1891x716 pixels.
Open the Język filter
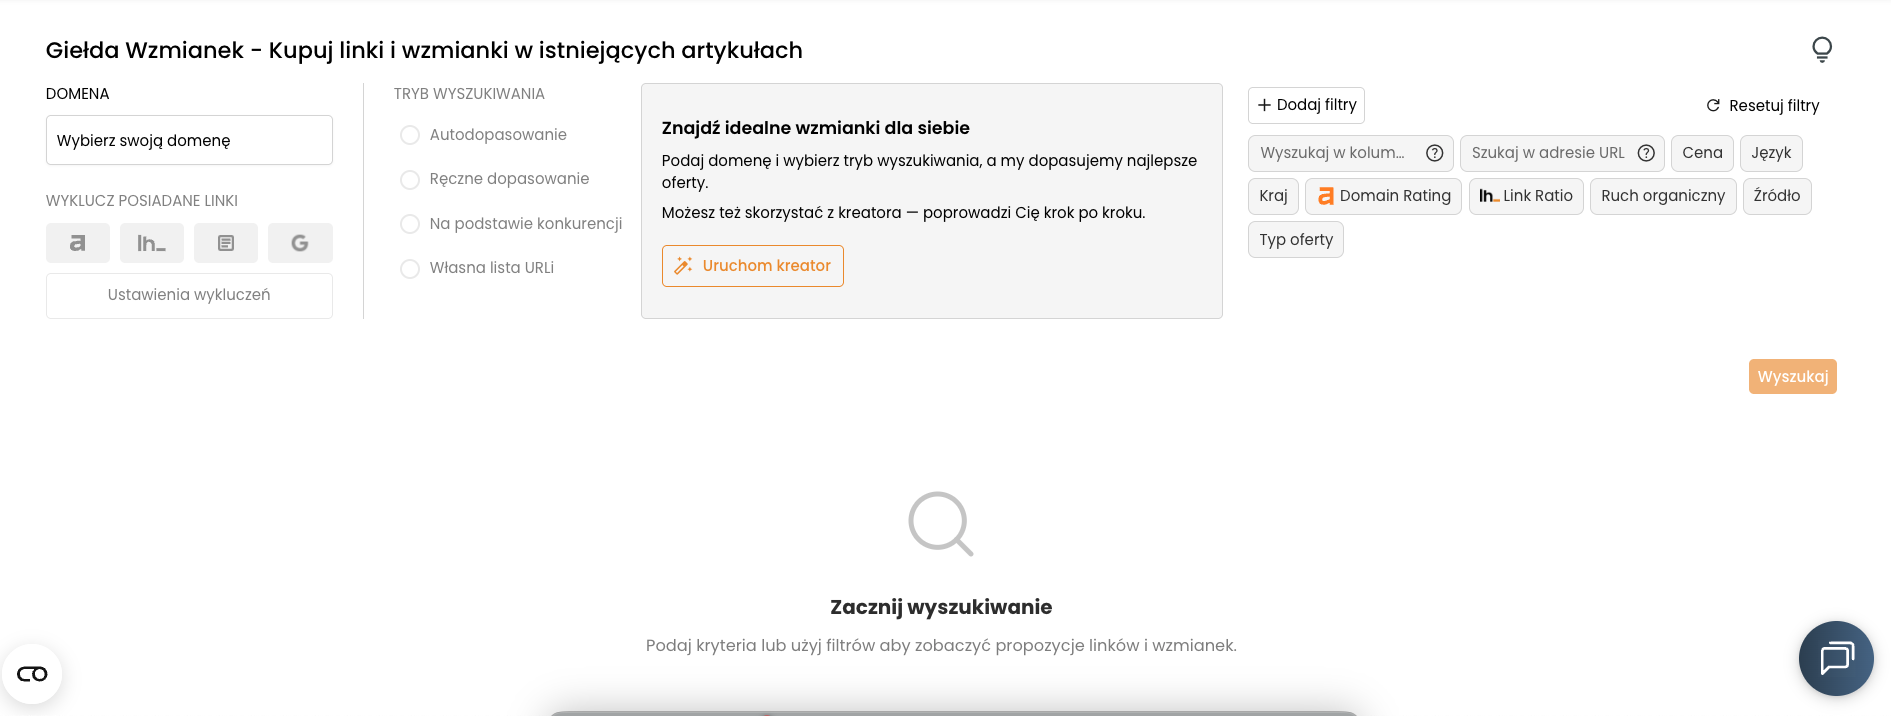(1771, 153)
